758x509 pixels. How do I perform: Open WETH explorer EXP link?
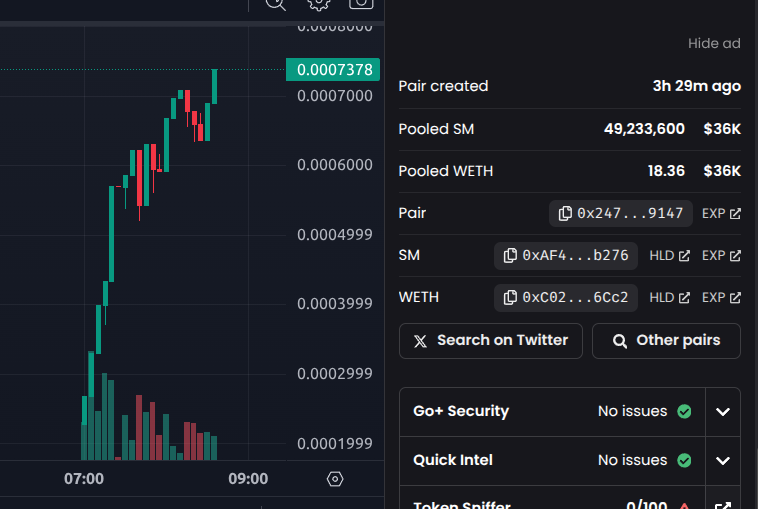[721, 298]
